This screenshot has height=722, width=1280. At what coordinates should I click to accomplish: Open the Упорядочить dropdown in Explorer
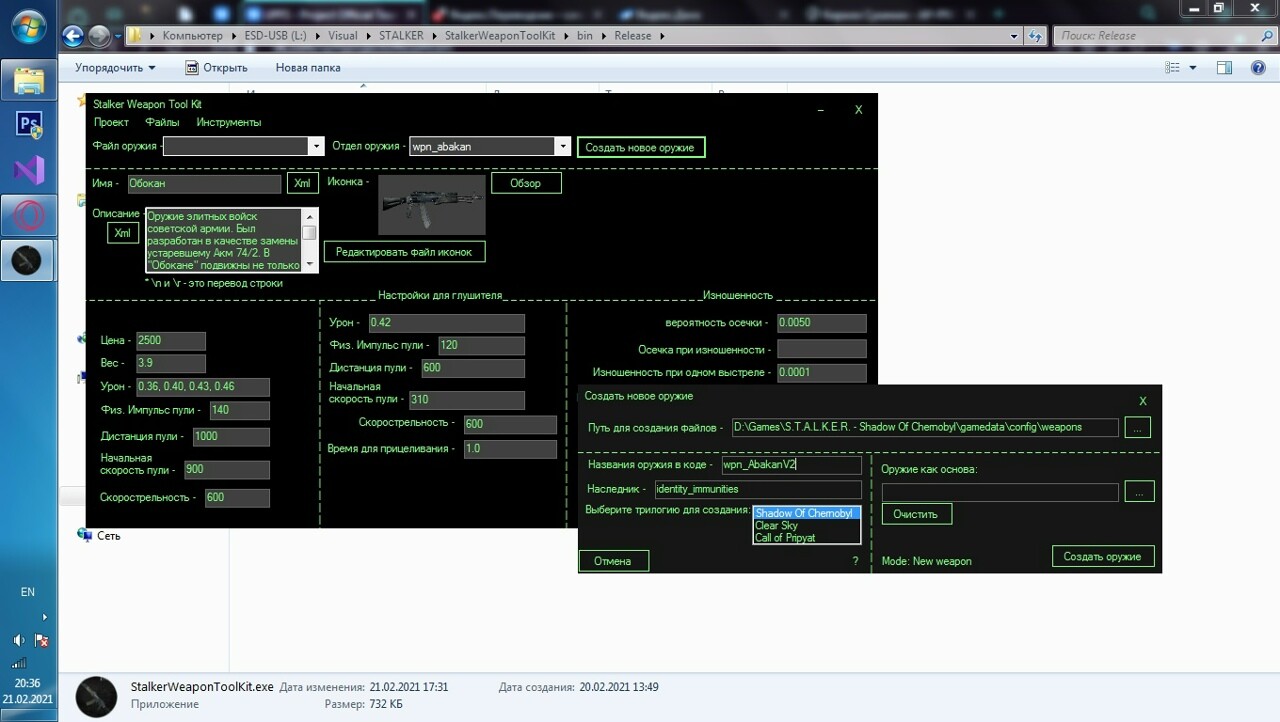[x=115, y=68]
